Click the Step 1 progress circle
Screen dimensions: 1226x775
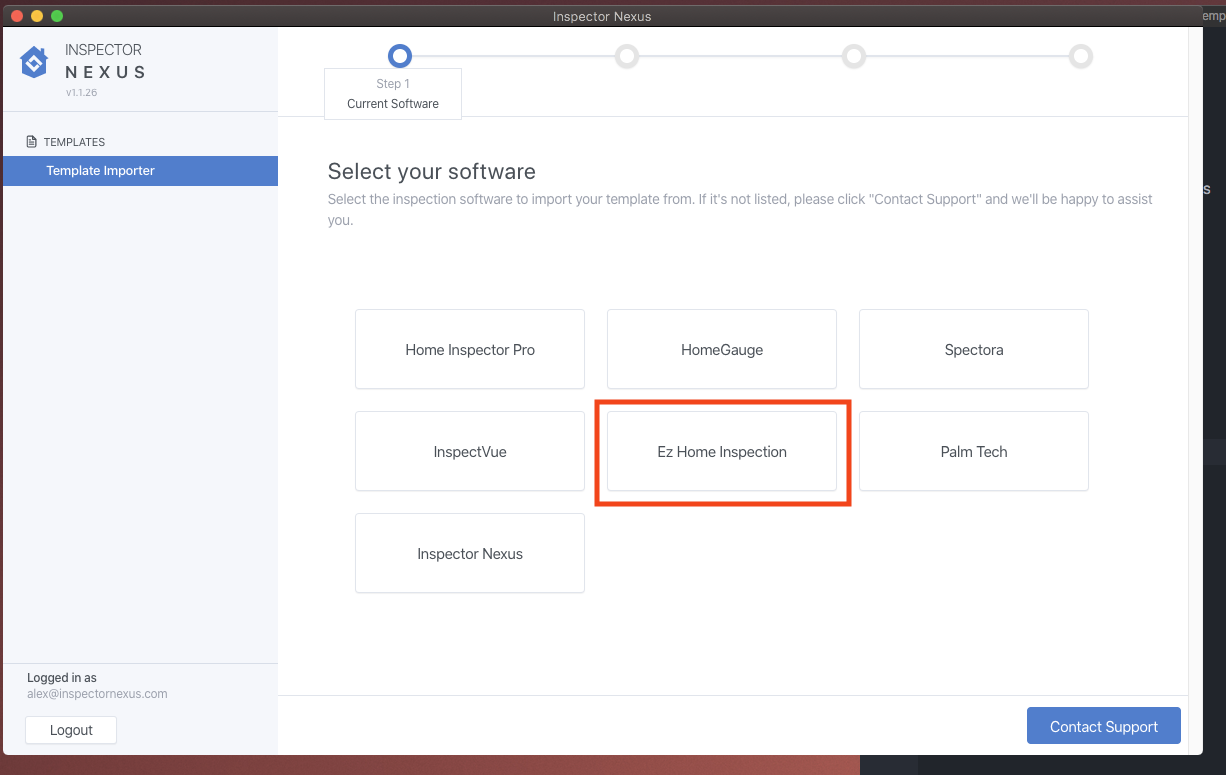(x=400, y=56)
